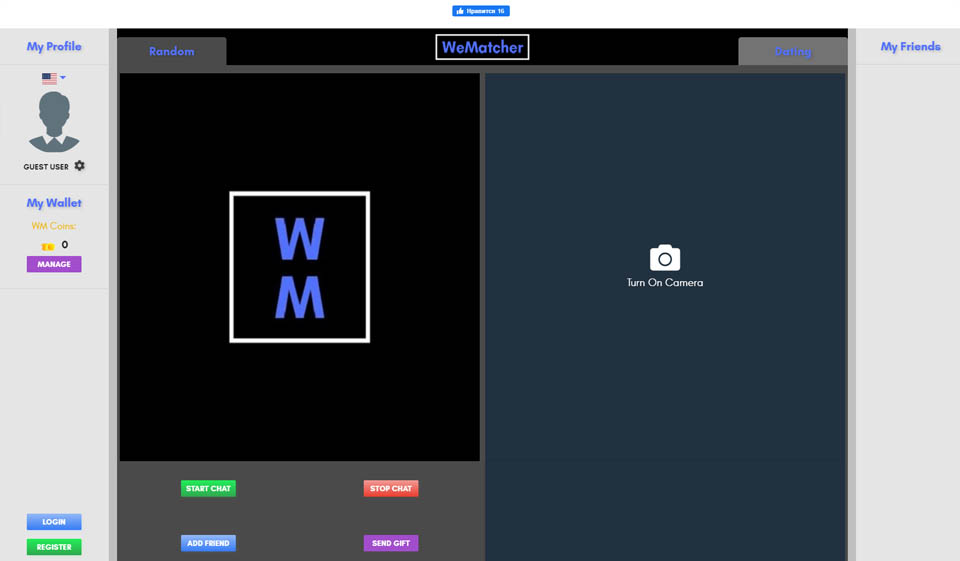Click the purple Send Gift button
Screen dimensions: 960x561
[391, 543]
